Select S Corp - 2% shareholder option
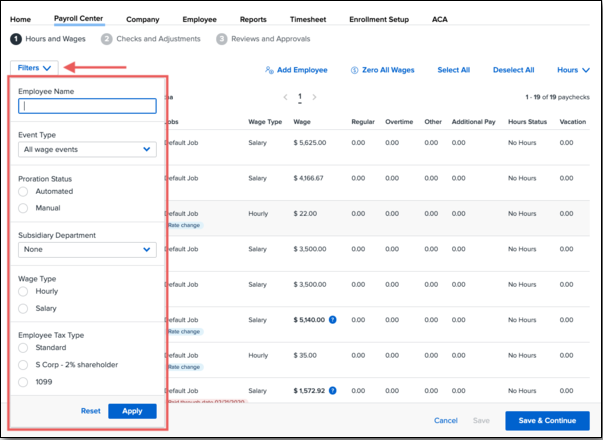The image size is (603, 440). [x=24, y=364]
